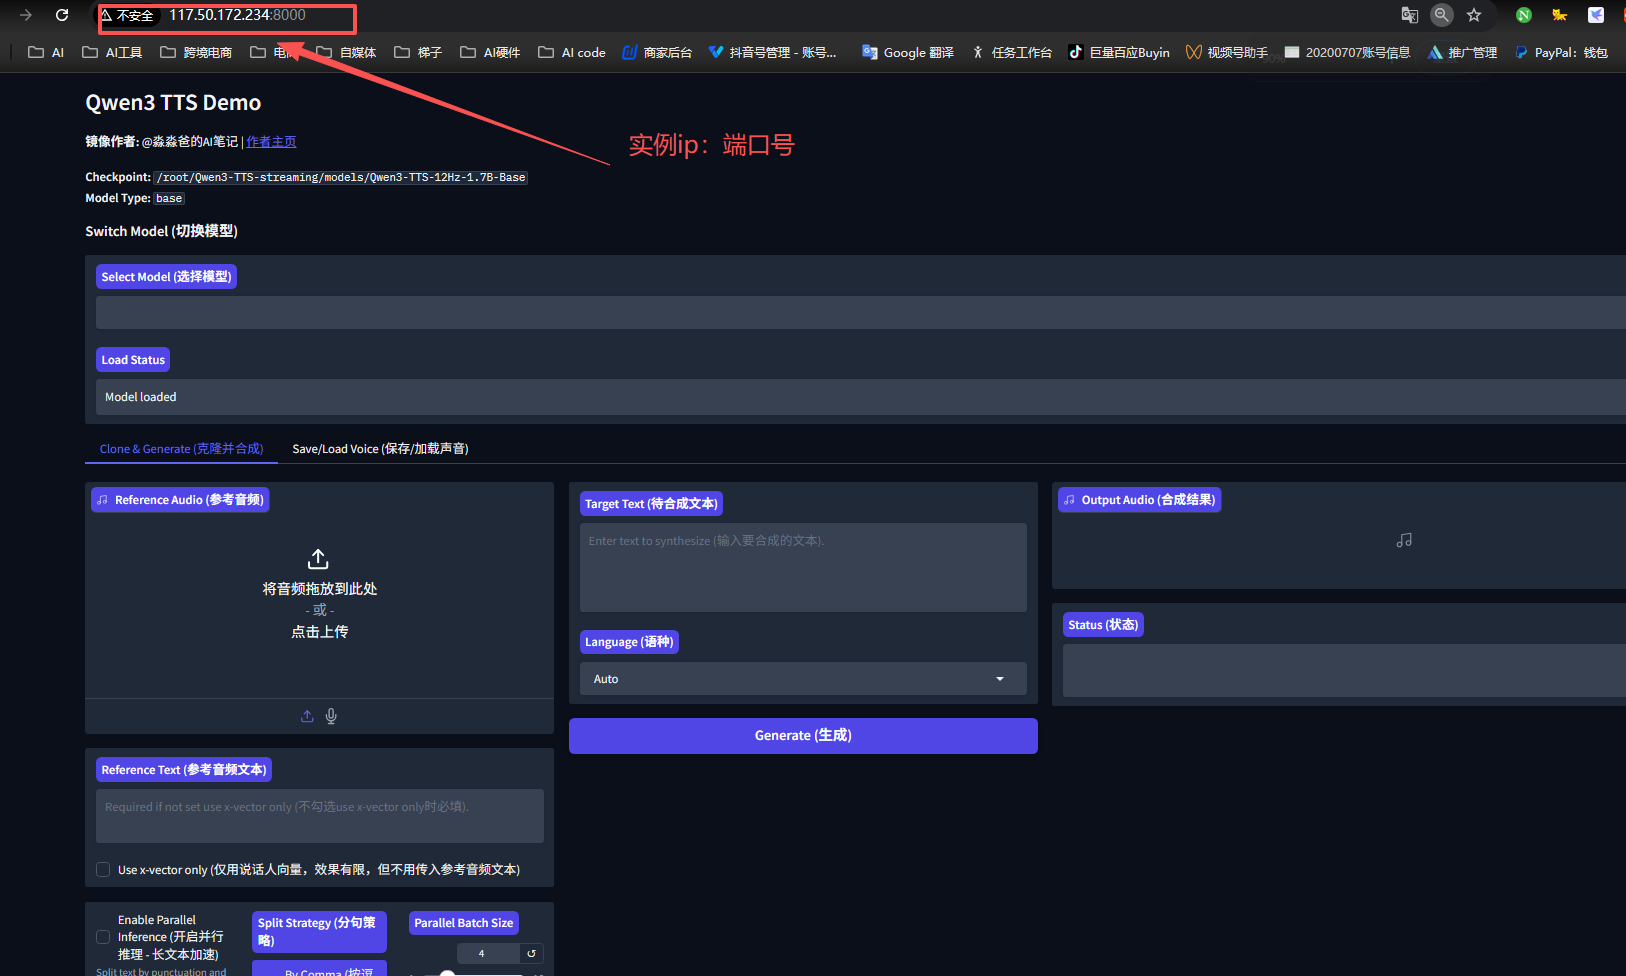The width and height of the screenshot is (1626, 976).
Task: Click the Target Text input box
Action: (802, 567)
